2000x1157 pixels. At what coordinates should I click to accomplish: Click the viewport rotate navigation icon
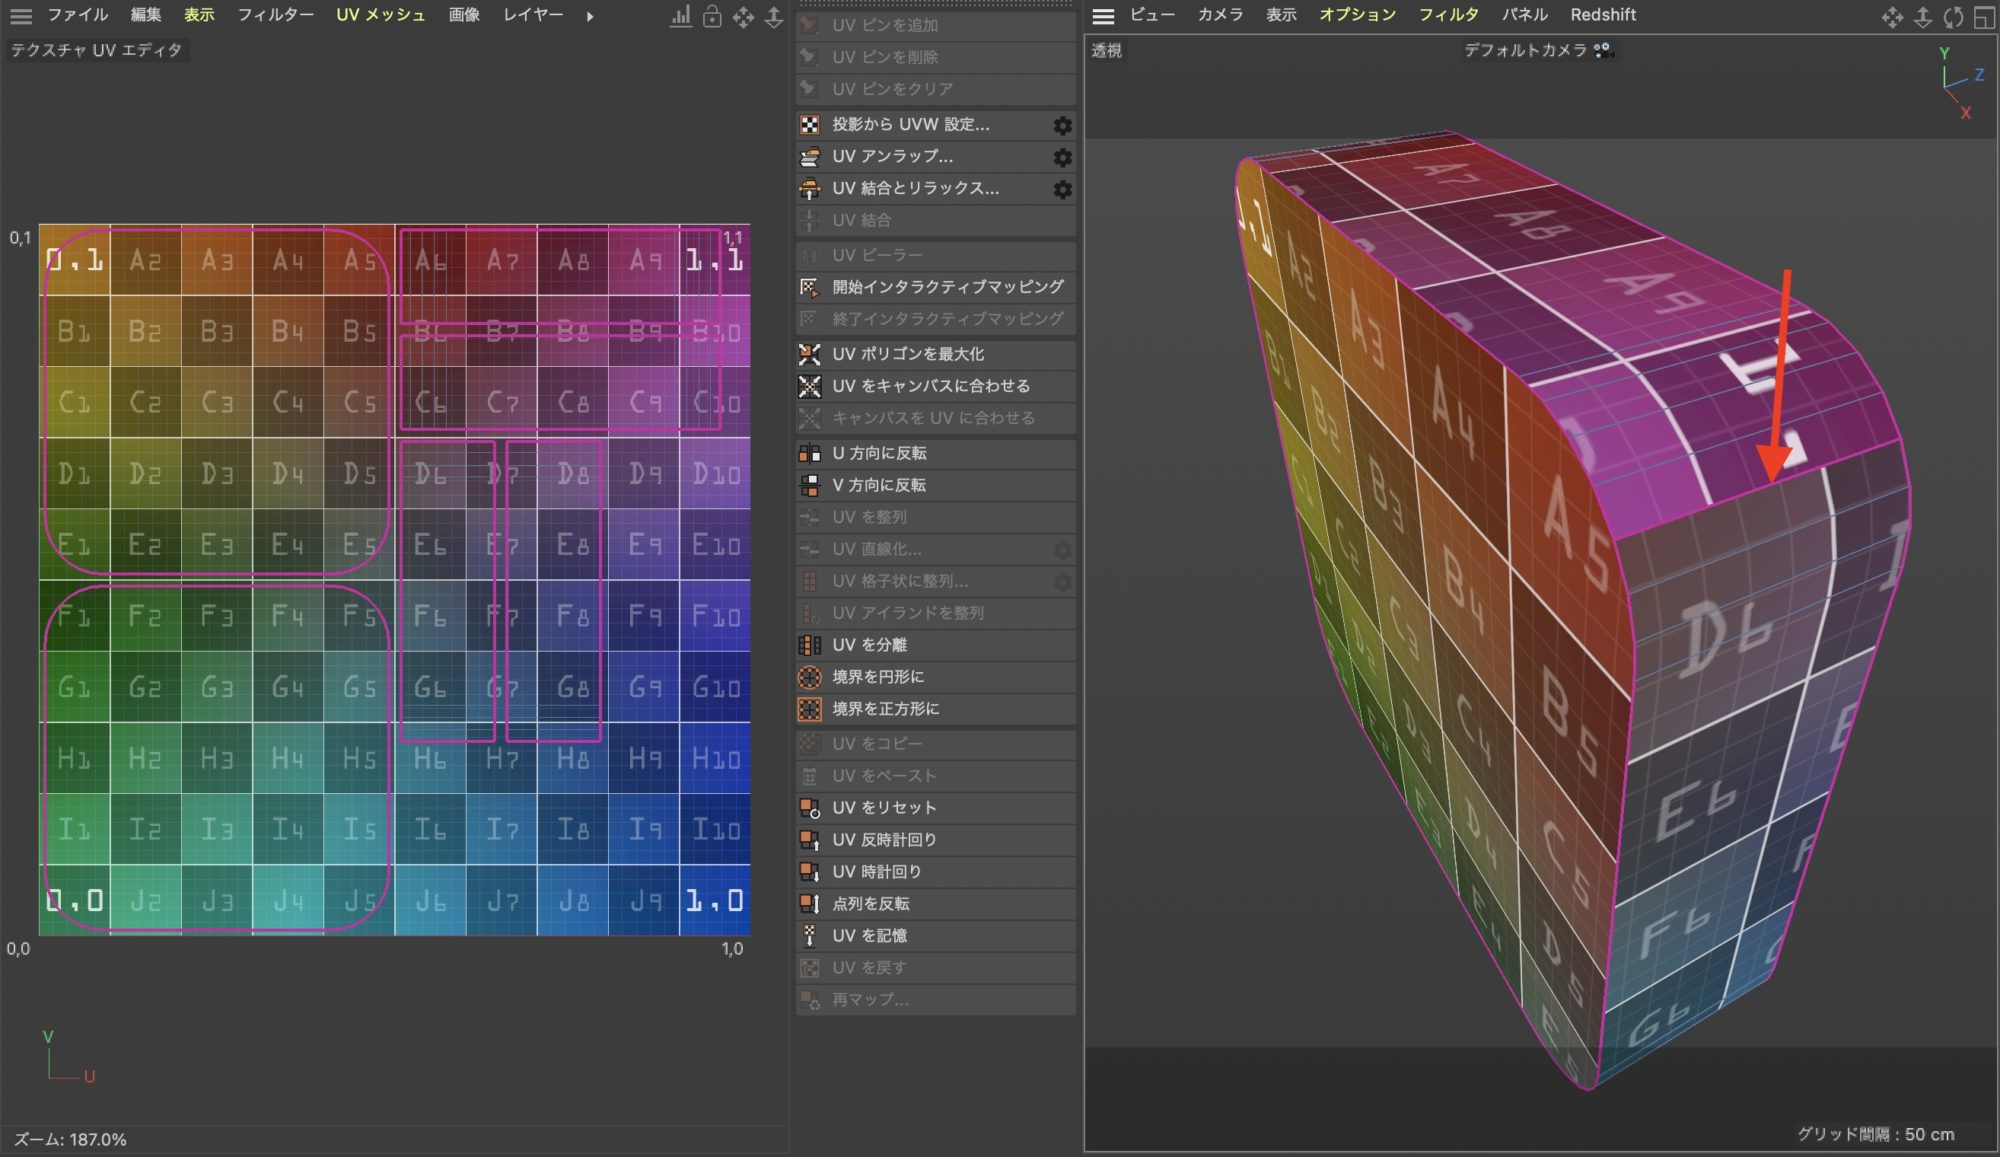(1953, 17)
